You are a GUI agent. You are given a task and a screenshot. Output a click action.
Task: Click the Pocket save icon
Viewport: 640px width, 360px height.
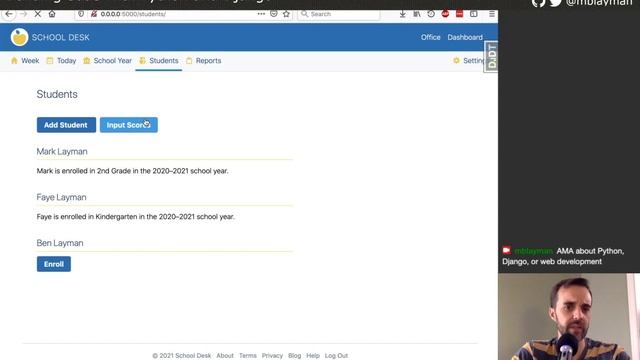(x=274, y=14)
